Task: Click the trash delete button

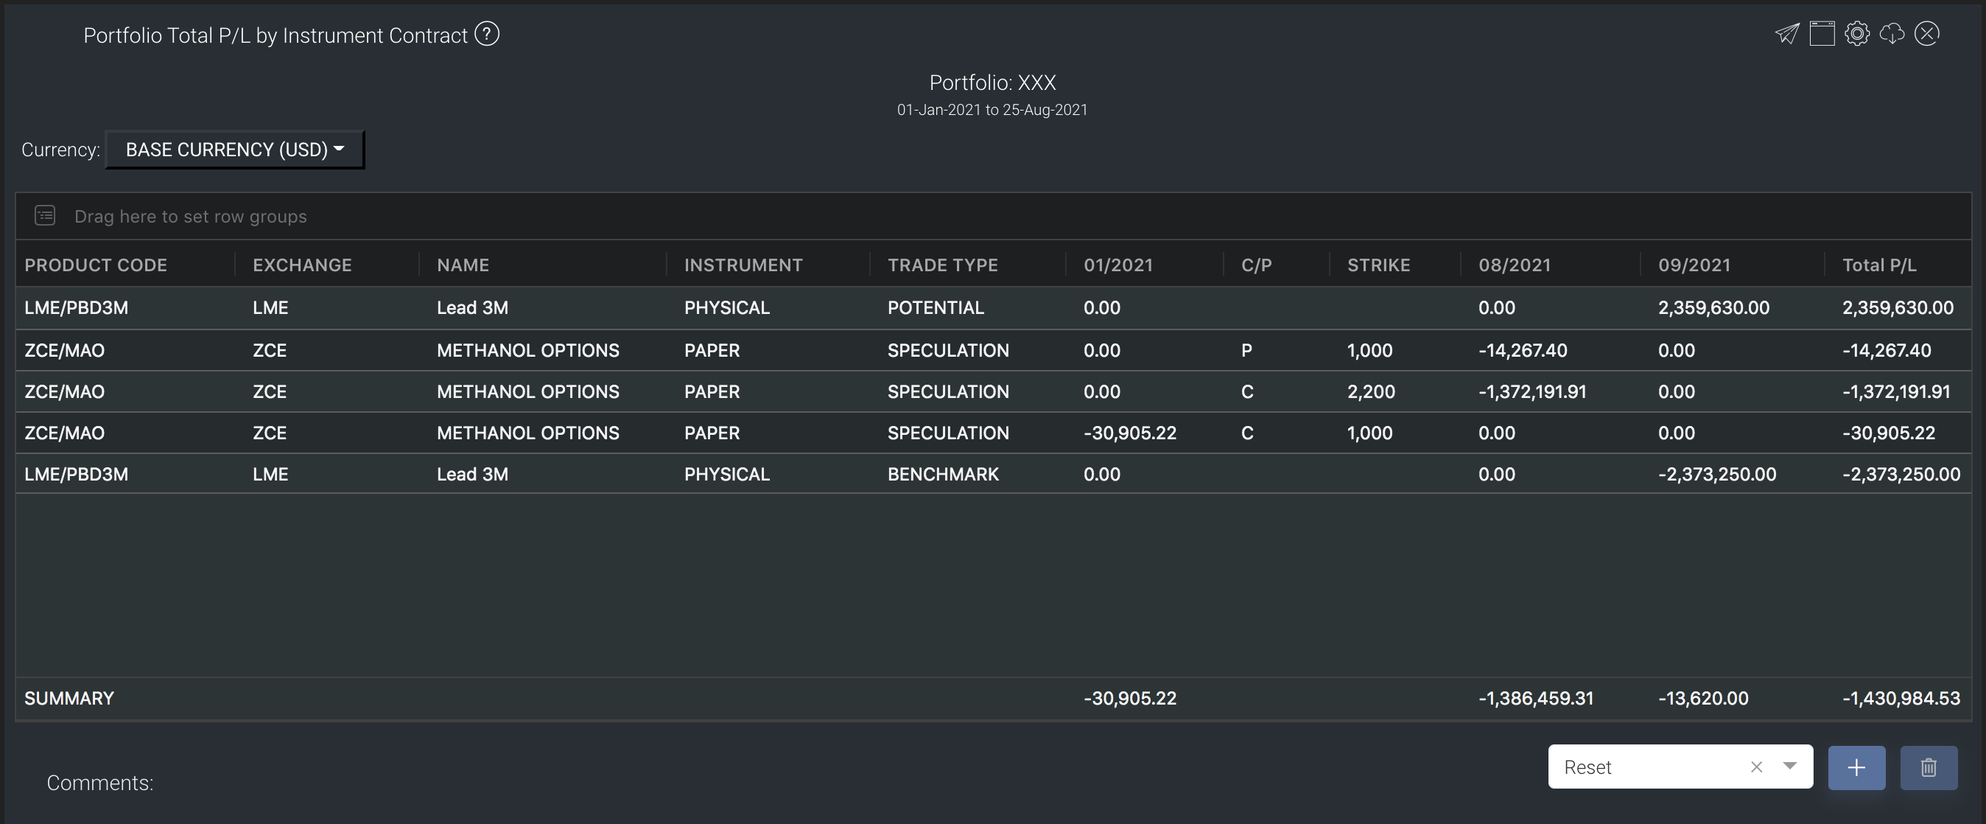Action: [1929, 768]
